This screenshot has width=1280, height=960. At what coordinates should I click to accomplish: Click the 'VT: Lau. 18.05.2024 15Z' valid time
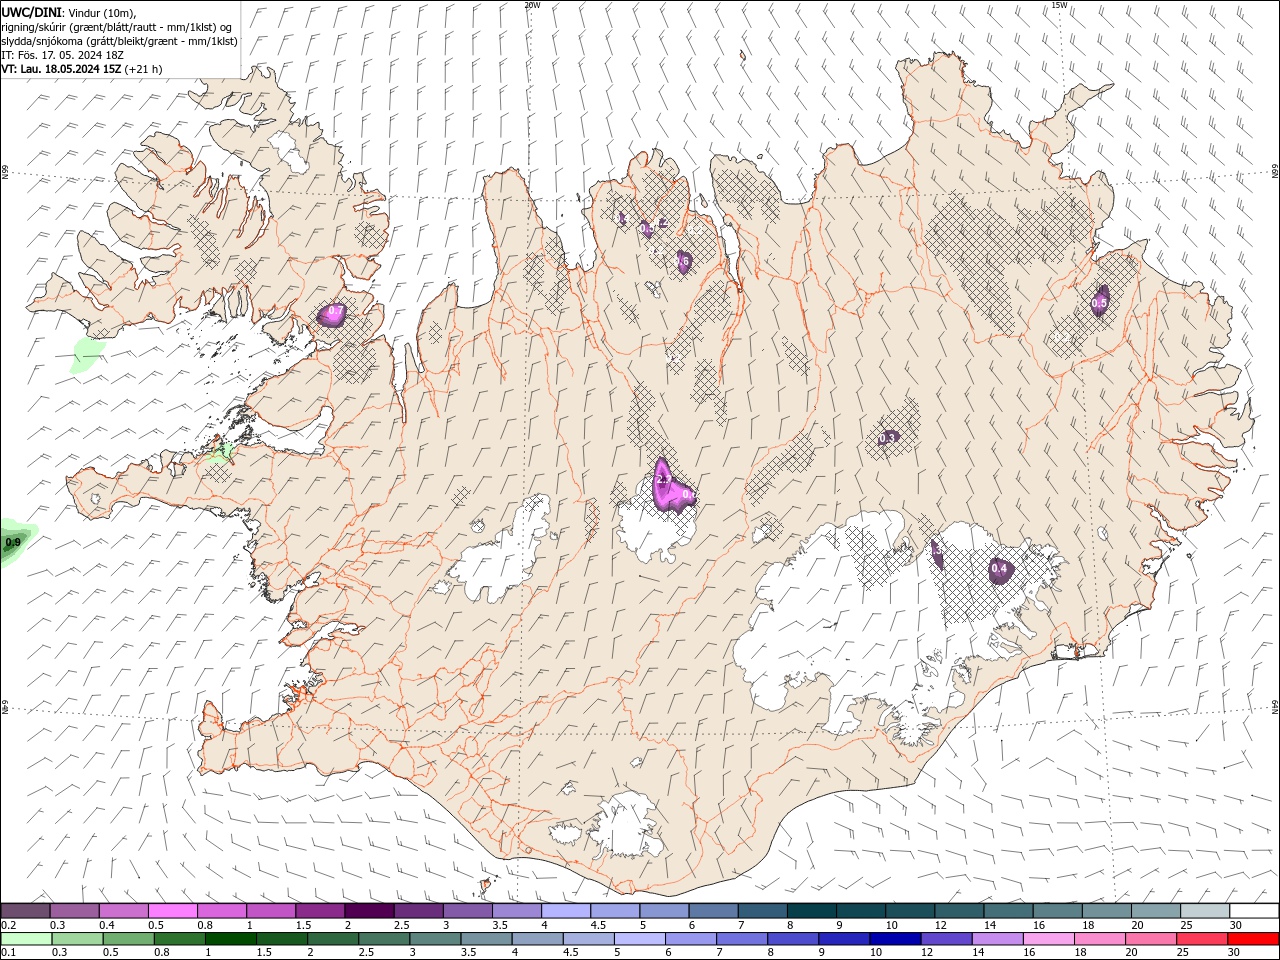62,69
